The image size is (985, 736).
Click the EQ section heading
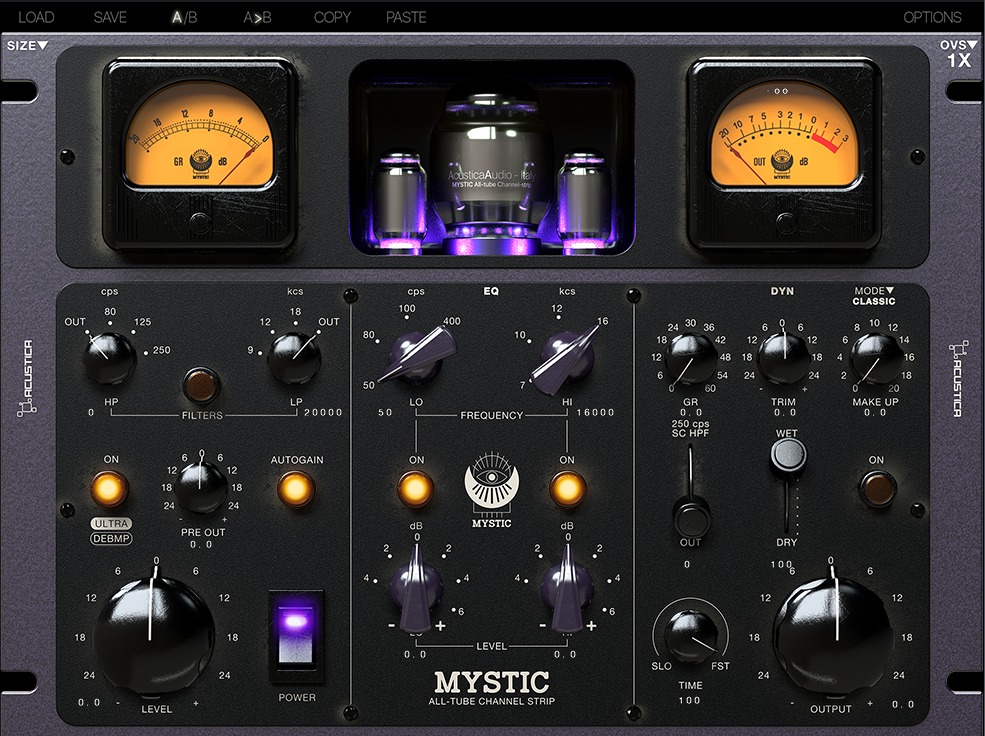pos(491,291)
